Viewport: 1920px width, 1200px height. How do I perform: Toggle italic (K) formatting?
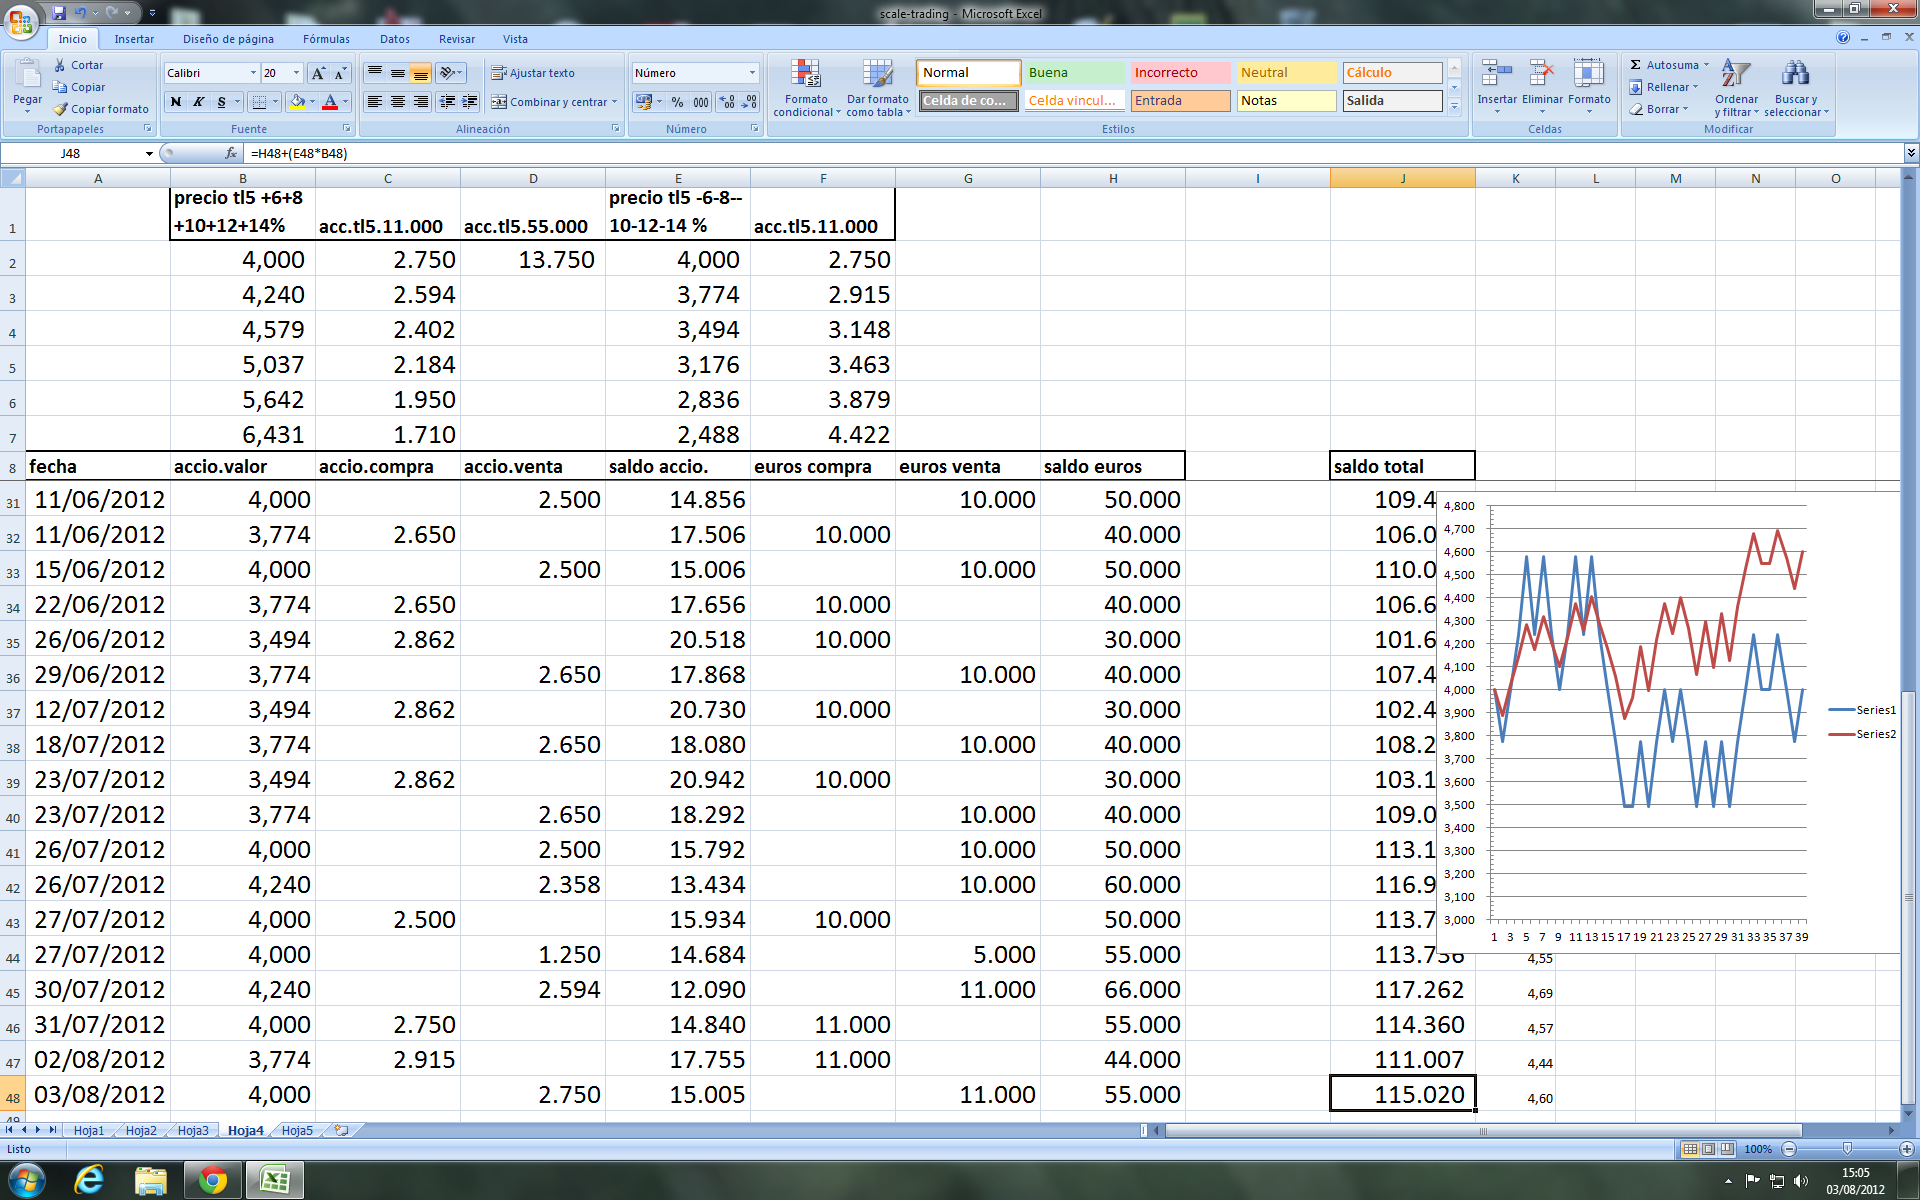[x=198, y=102]
